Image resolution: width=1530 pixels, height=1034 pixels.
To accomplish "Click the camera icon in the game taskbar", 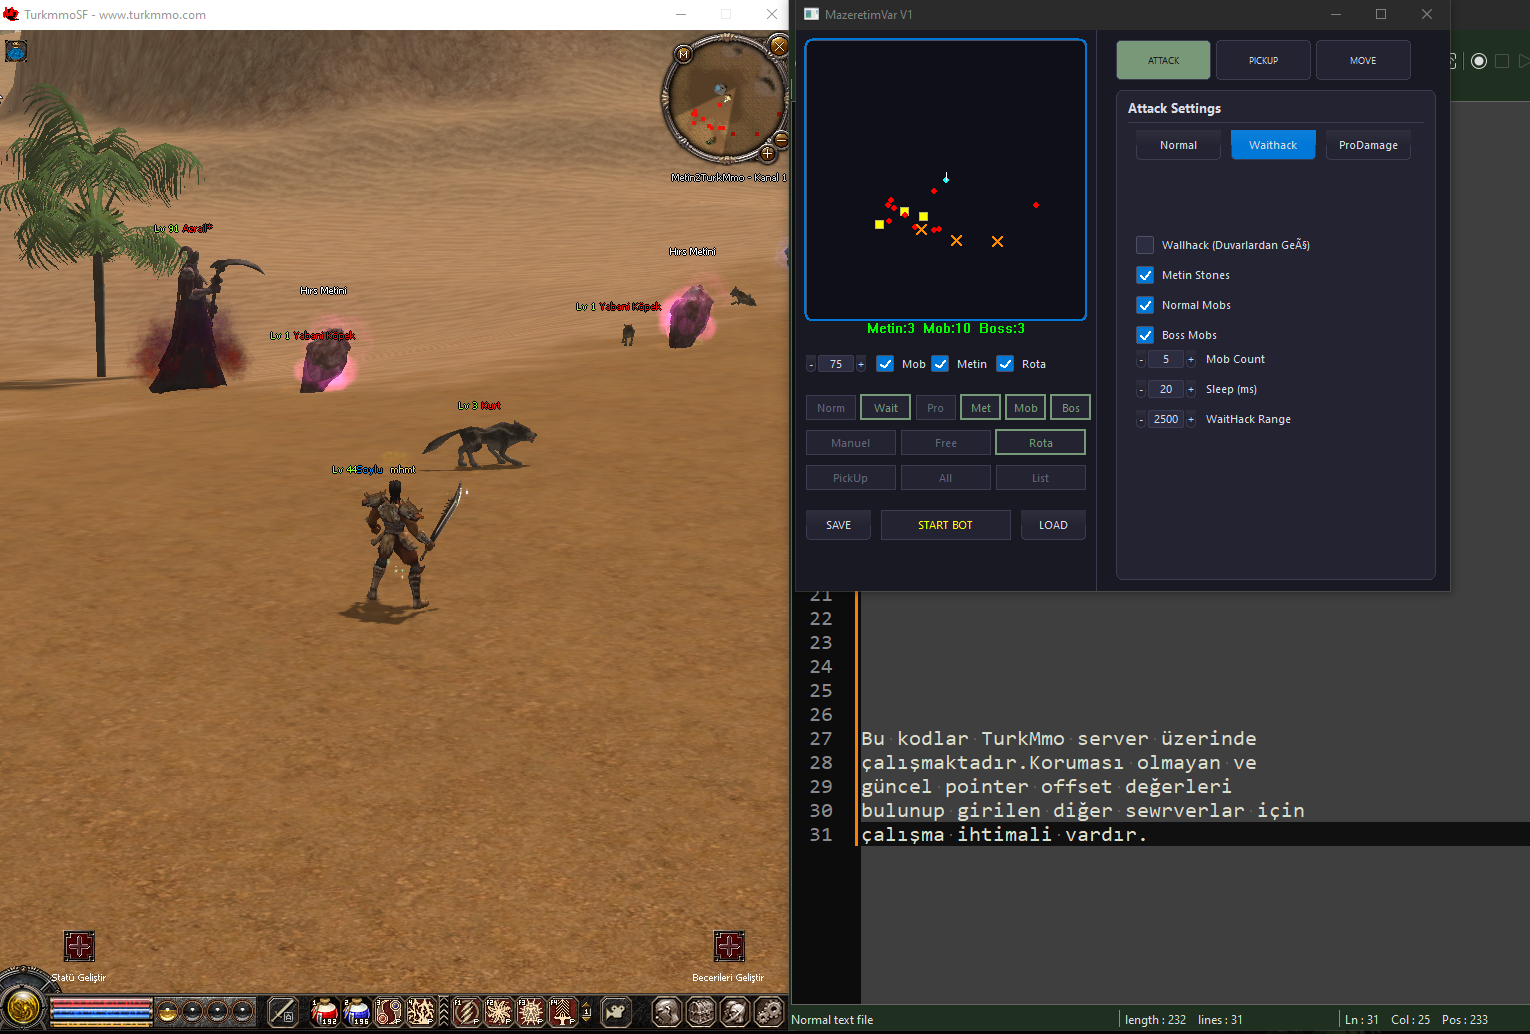I will click(616, 1012).
